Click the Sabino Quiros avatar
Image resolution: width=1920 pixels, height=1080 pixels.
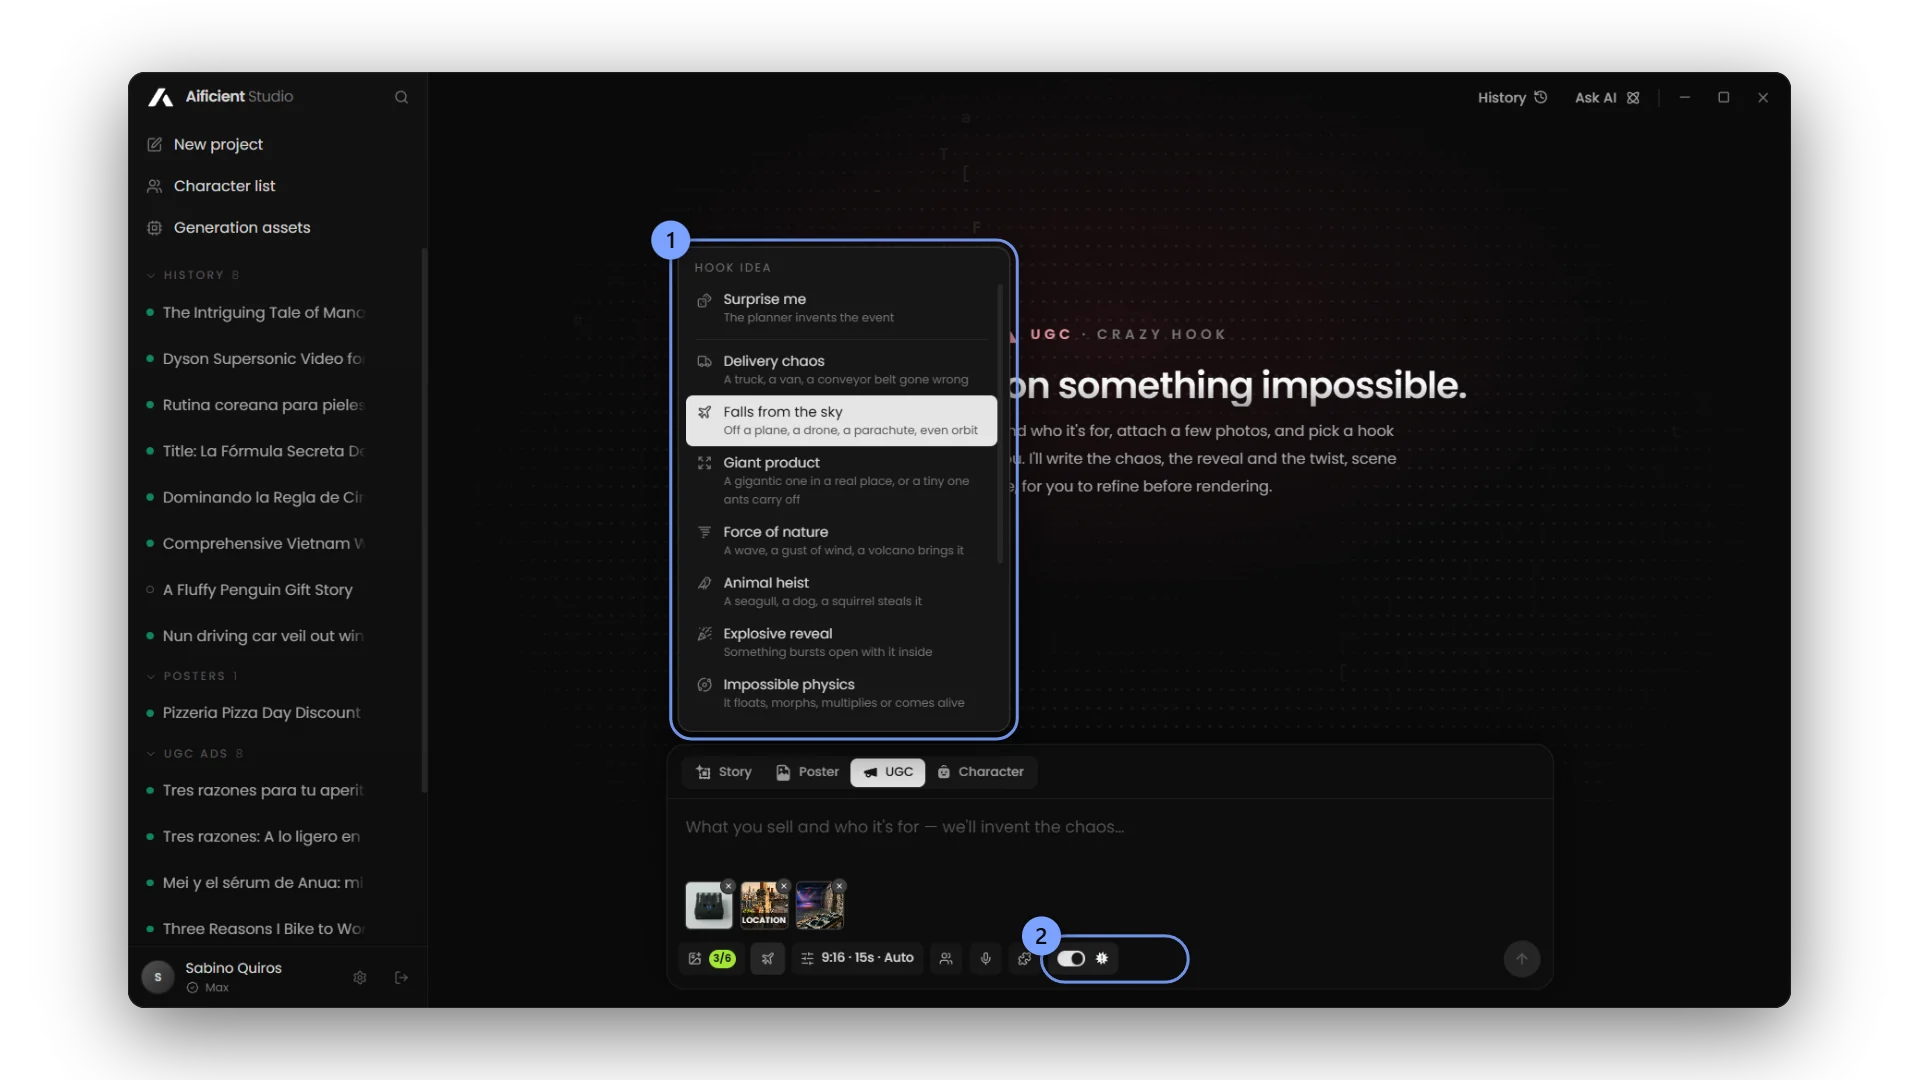158,977
